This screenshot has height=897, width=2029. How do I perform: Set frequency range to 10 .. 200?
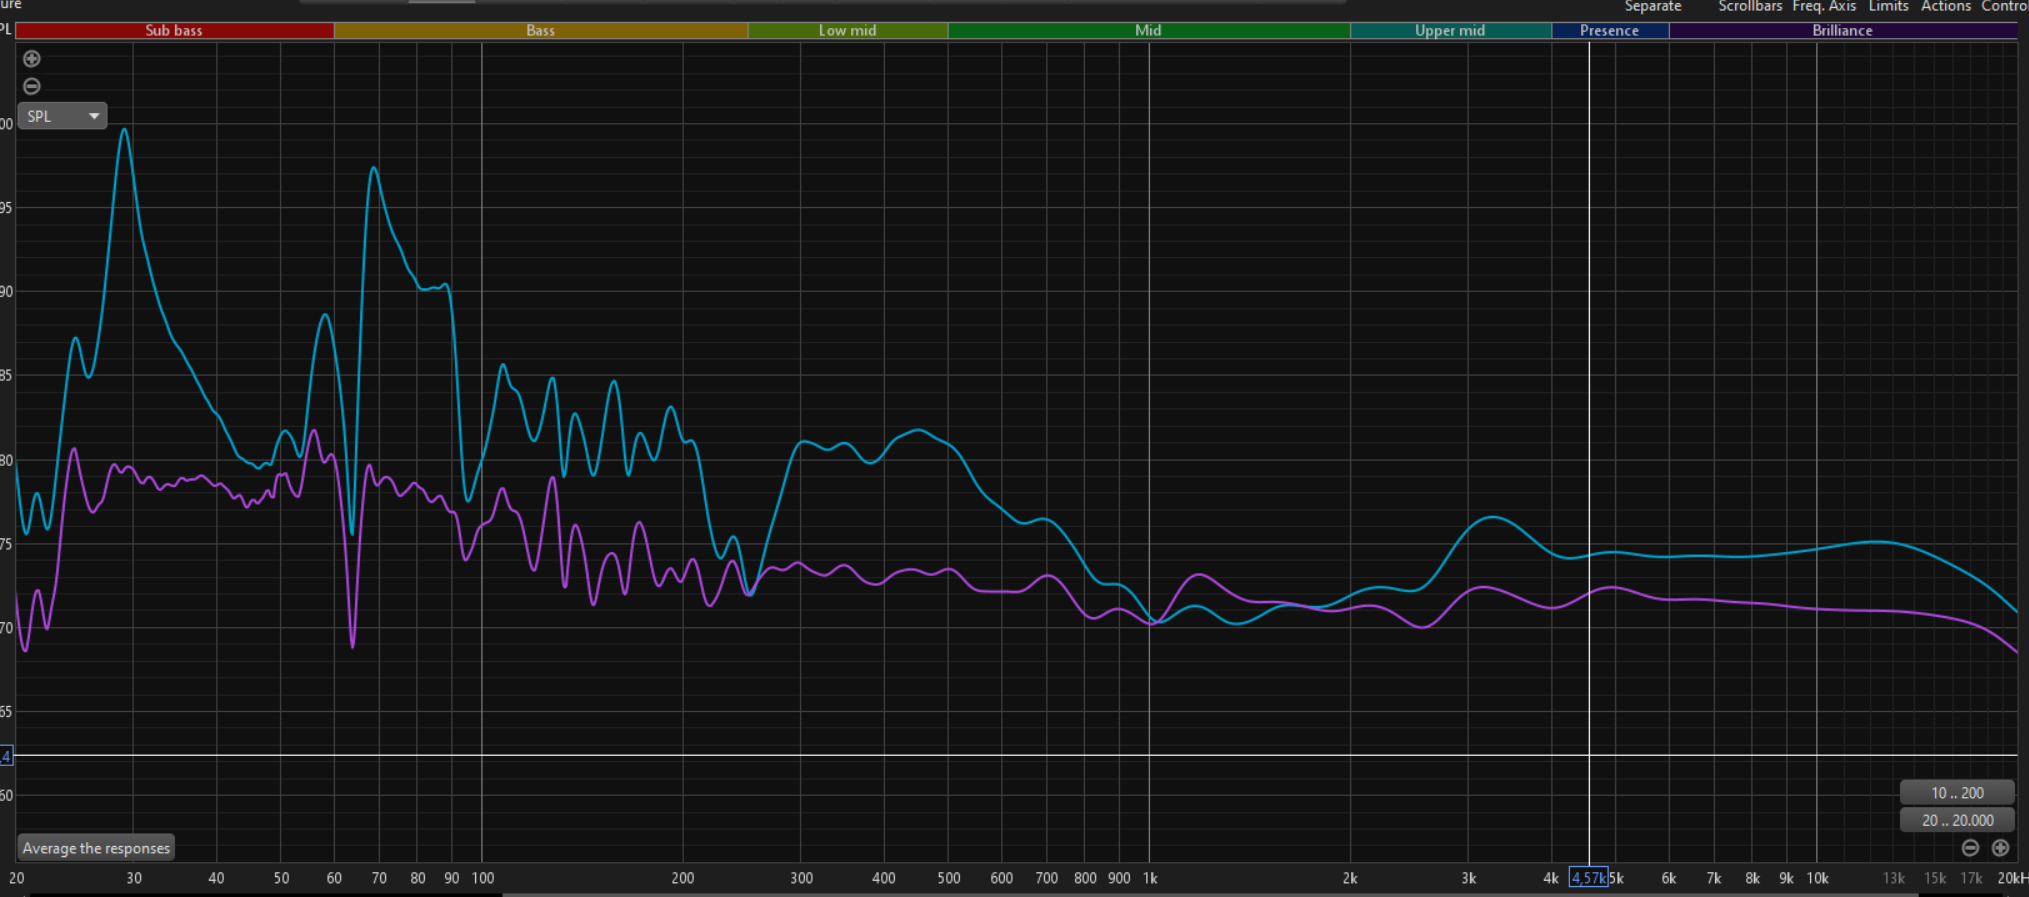(x=1957, y=793)
